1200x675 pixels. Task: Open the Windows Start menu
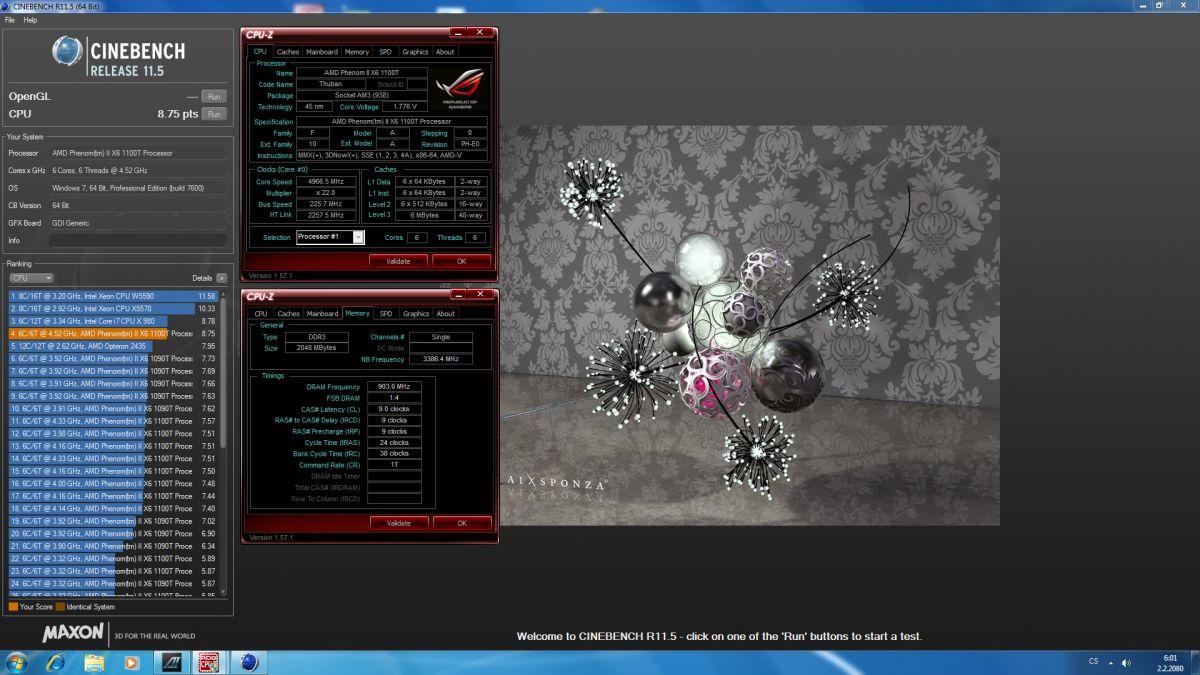[x=17, y=662]
